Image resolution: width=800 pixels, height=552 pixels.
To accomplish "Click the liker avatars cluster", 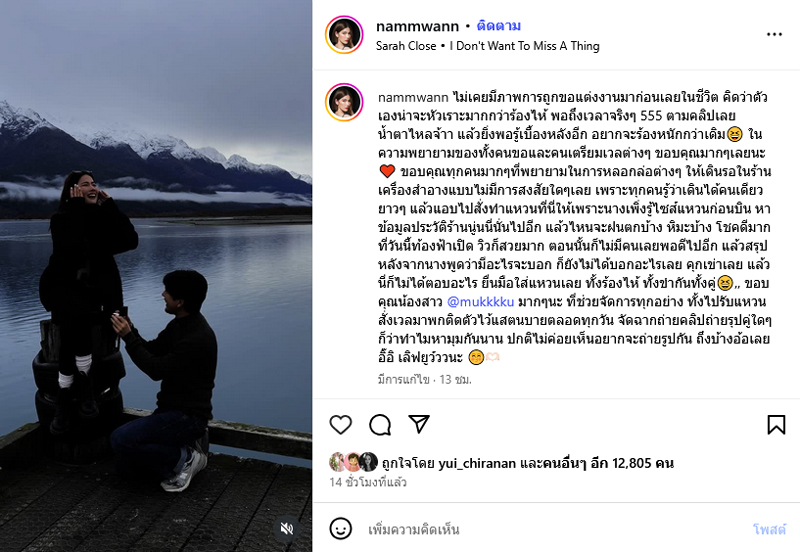I will [x=354, y=462].
